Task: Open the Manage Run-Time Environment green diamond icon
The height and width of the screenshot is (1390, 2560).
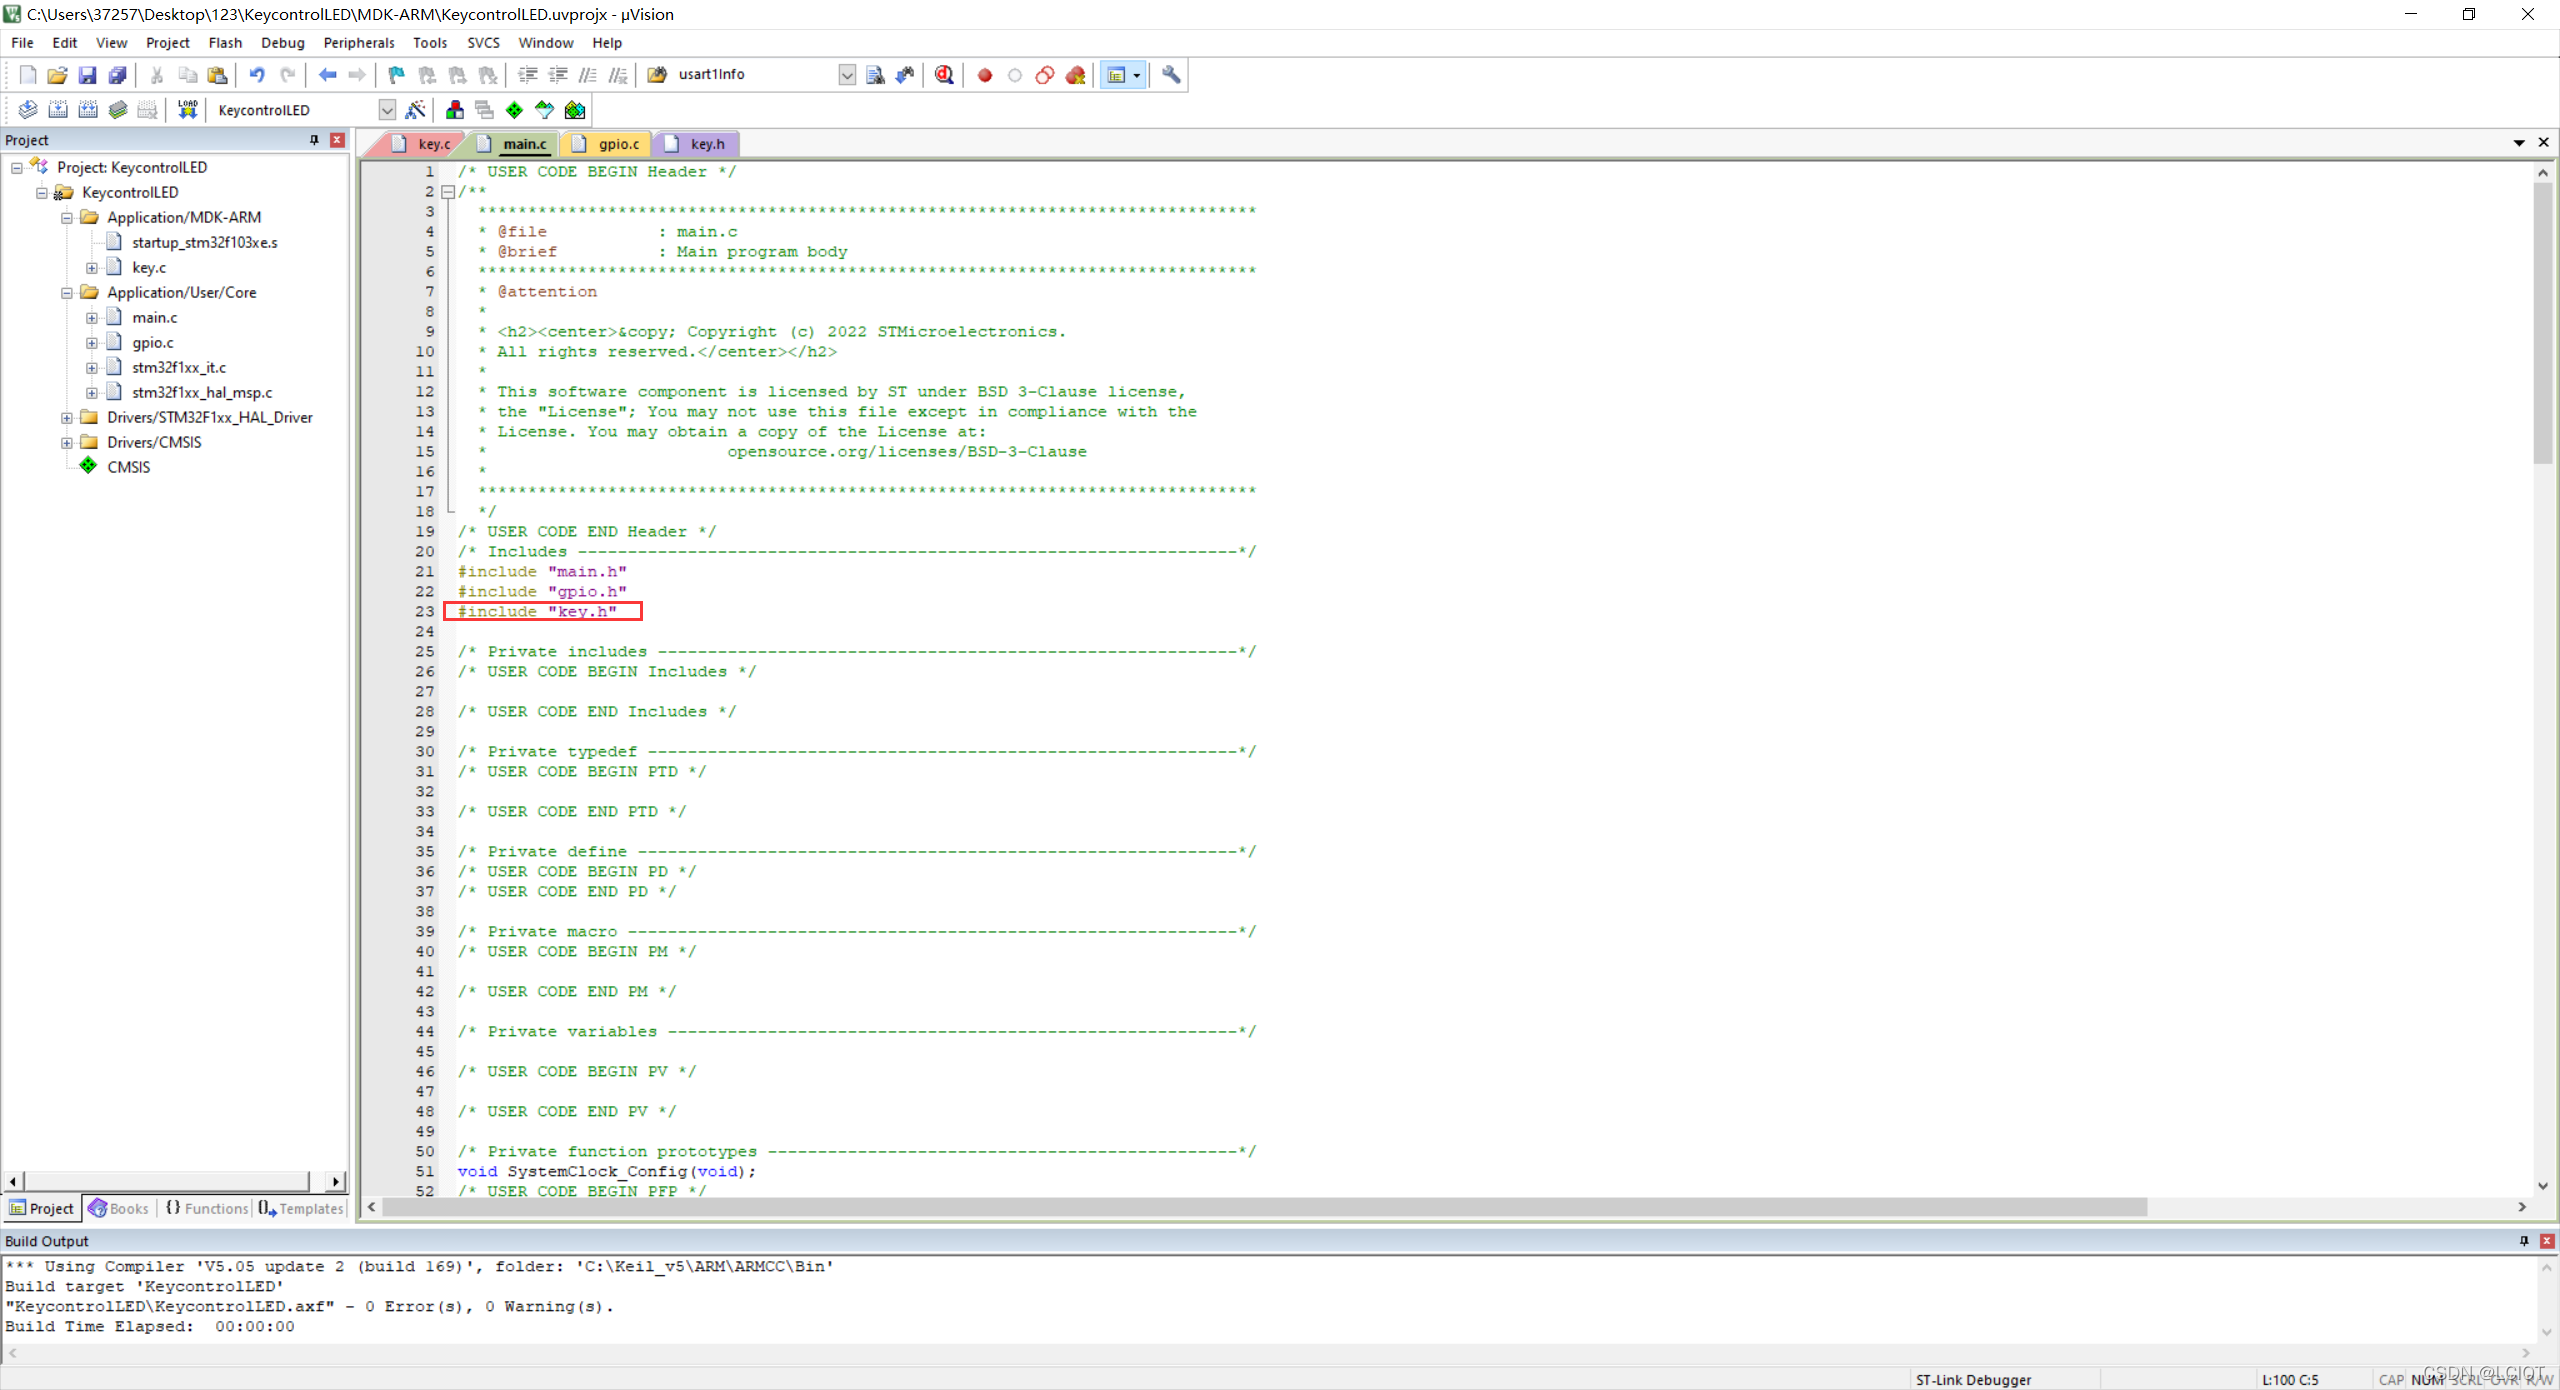Action: [514, 110]
